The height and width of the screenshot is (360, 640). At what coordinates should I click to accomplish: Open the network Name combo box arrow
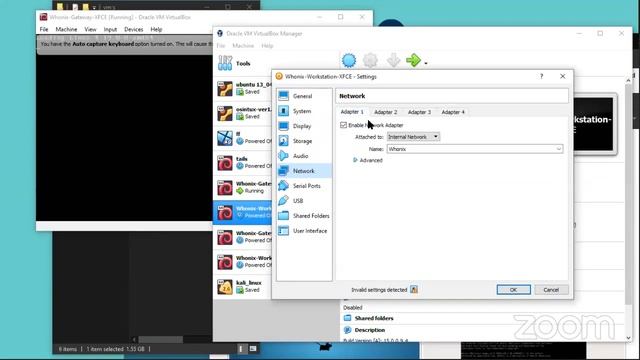[558, 149]
